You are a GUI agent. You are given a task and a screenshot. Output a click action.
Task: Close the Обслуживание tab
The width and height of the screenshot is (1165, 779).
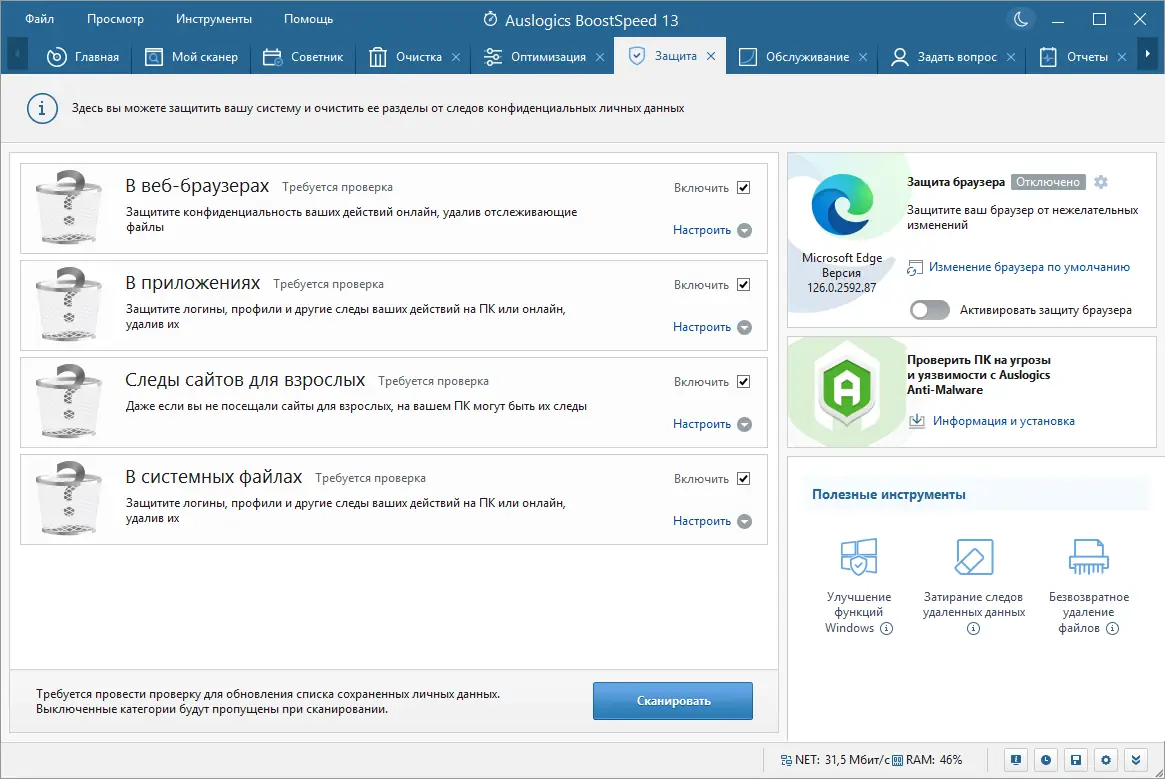863,57
